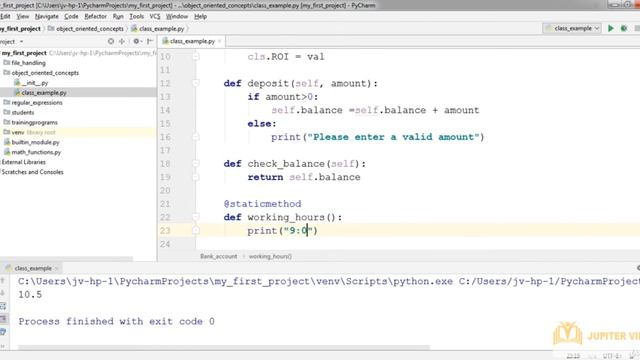640x360 pixels.
Task: Open the Navigate menu
Action: (x=47, y=16)
